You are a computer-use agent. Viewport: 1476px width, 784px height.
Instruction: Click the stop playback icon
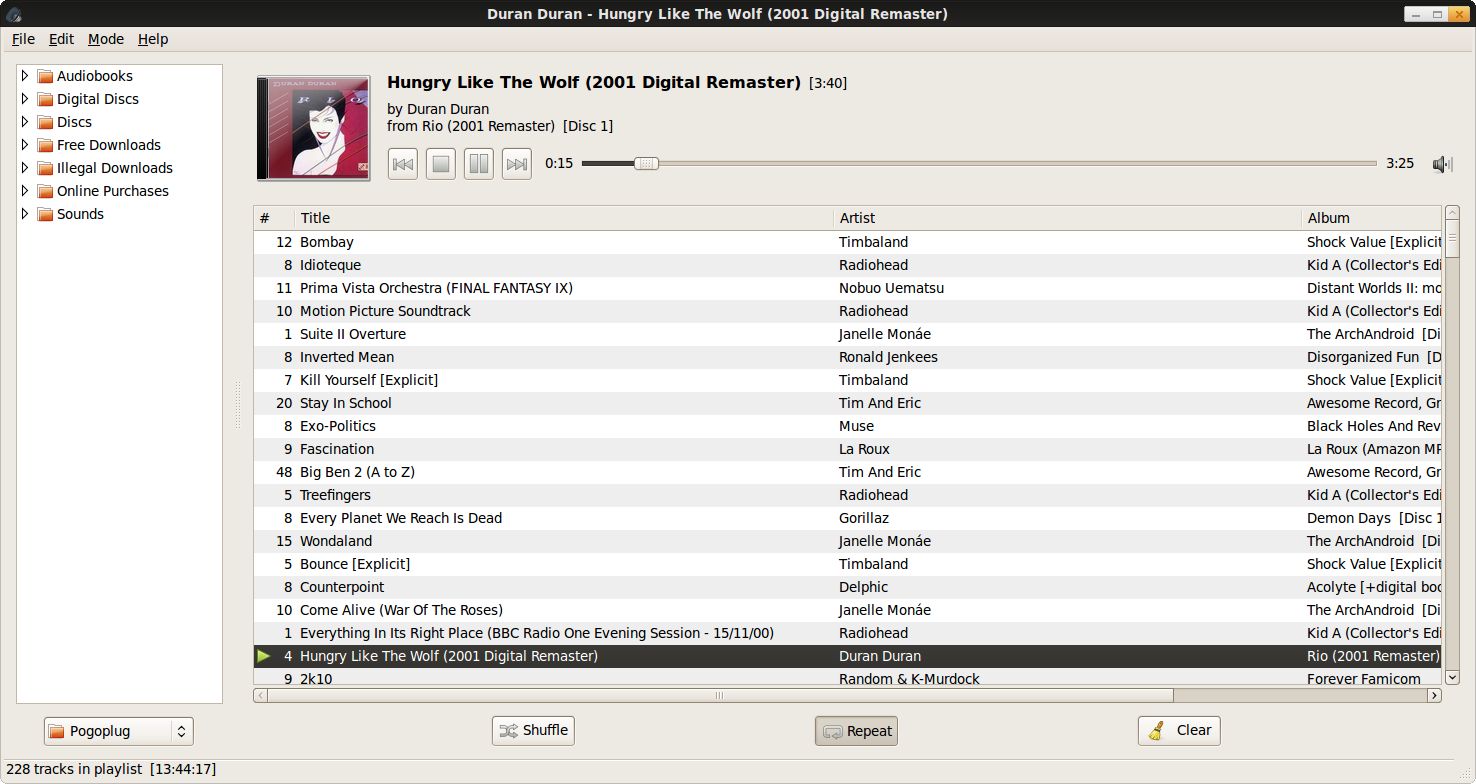point(440,163)
